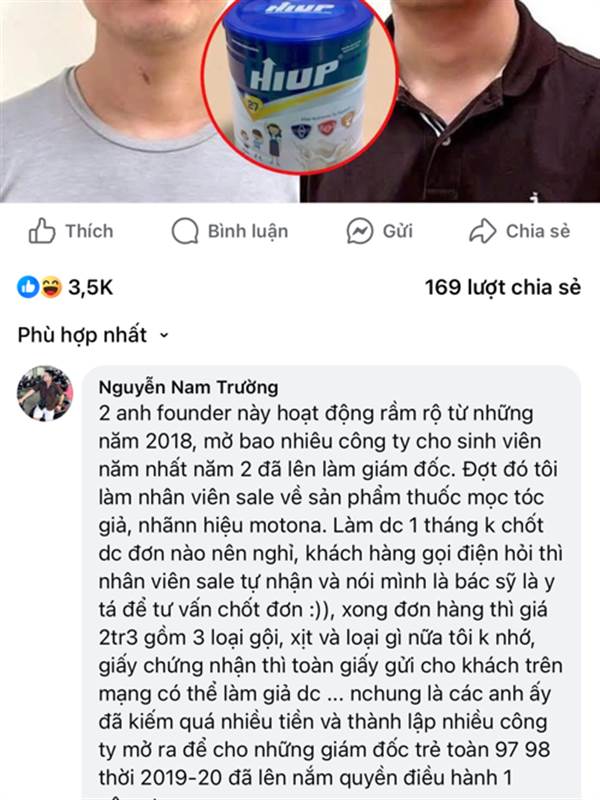Viewport: 600px width, 800px height.
Task: Tap the Bình luận speech bubble icon
Action: pyautogui.click(x=185, y=231)
